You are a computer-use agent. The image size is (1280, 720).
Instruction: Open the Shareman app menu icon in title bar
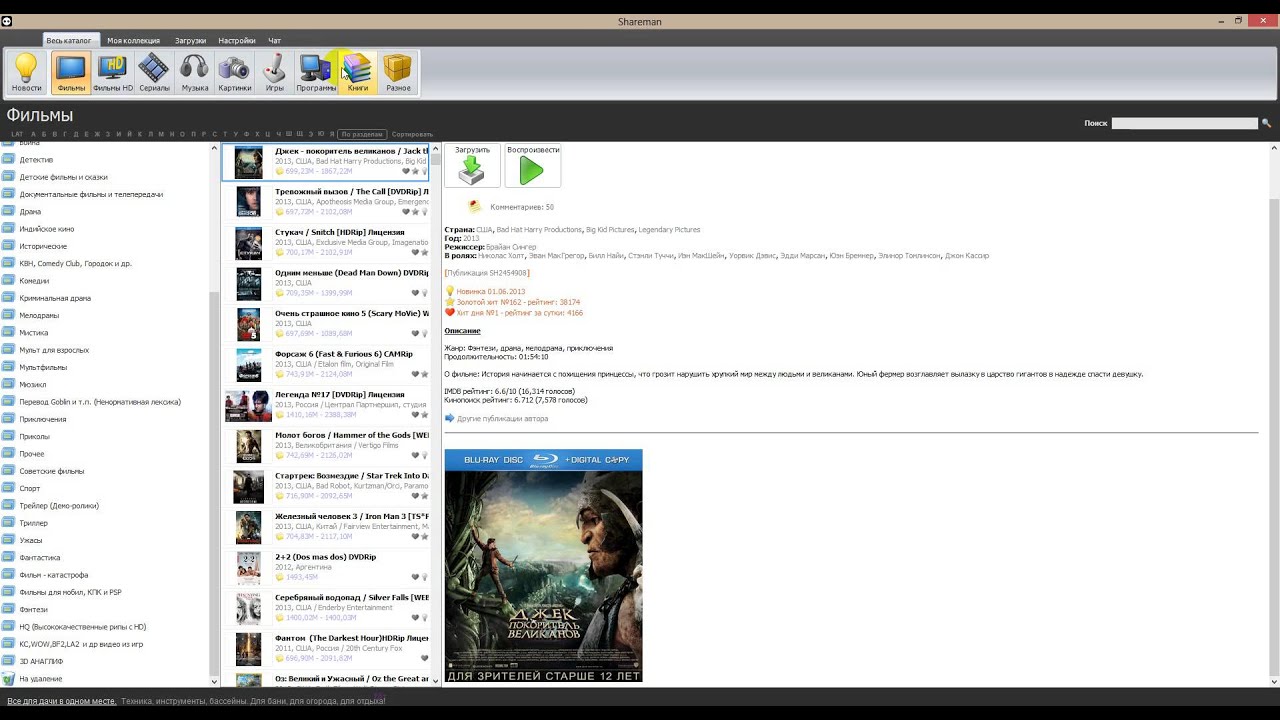click(7, 21)
